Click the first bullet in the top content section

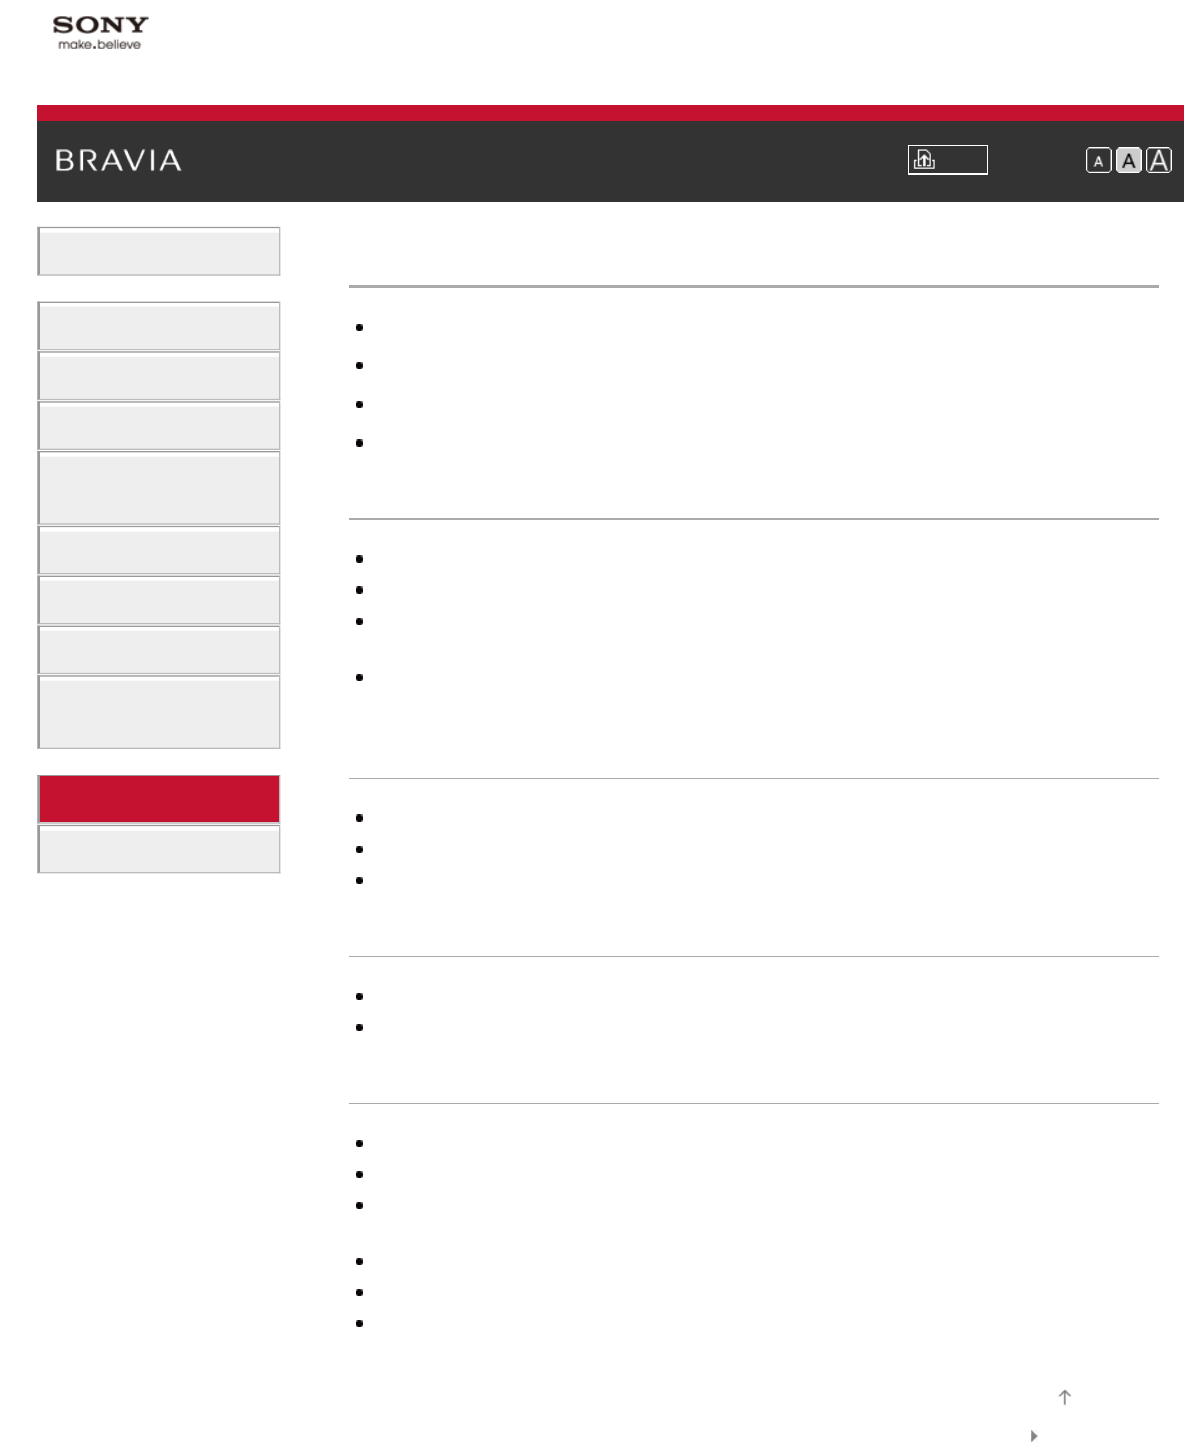[x=359, y=328]
